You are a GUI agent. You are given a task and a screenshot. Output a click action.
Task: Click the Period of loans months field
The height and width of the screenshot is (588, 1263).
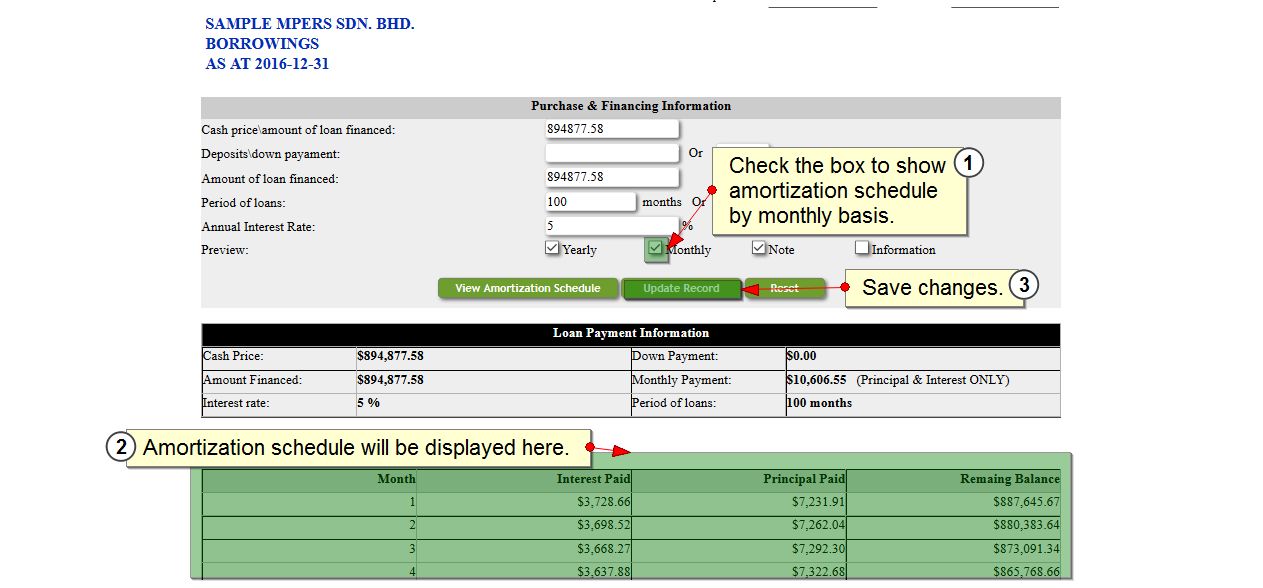(590, 202)
